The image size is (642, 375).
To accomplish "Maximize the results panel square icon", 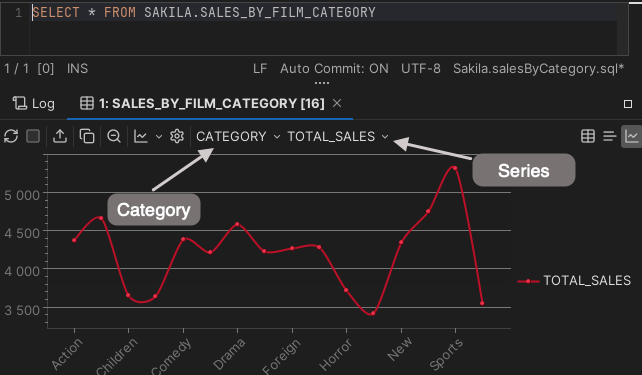I will point(628,104).
